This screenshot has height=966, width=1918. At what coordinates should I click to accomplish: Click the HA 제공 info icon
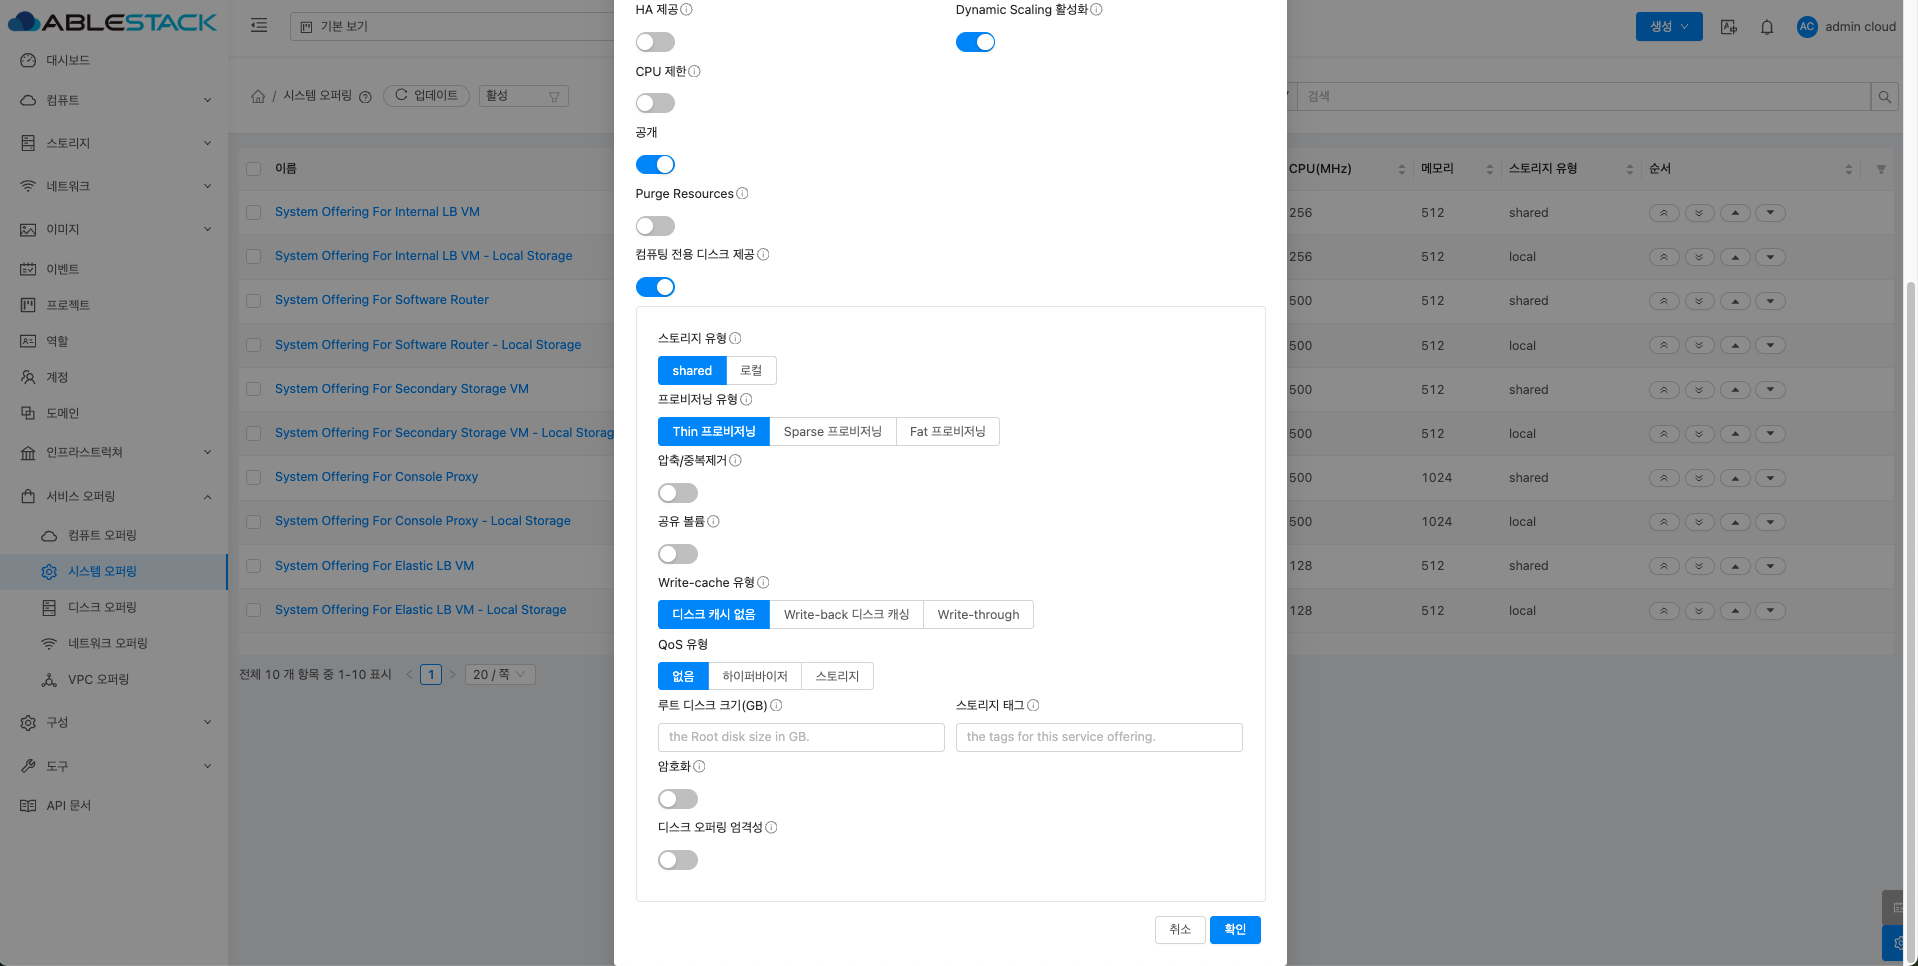click(x=686, y=10)
